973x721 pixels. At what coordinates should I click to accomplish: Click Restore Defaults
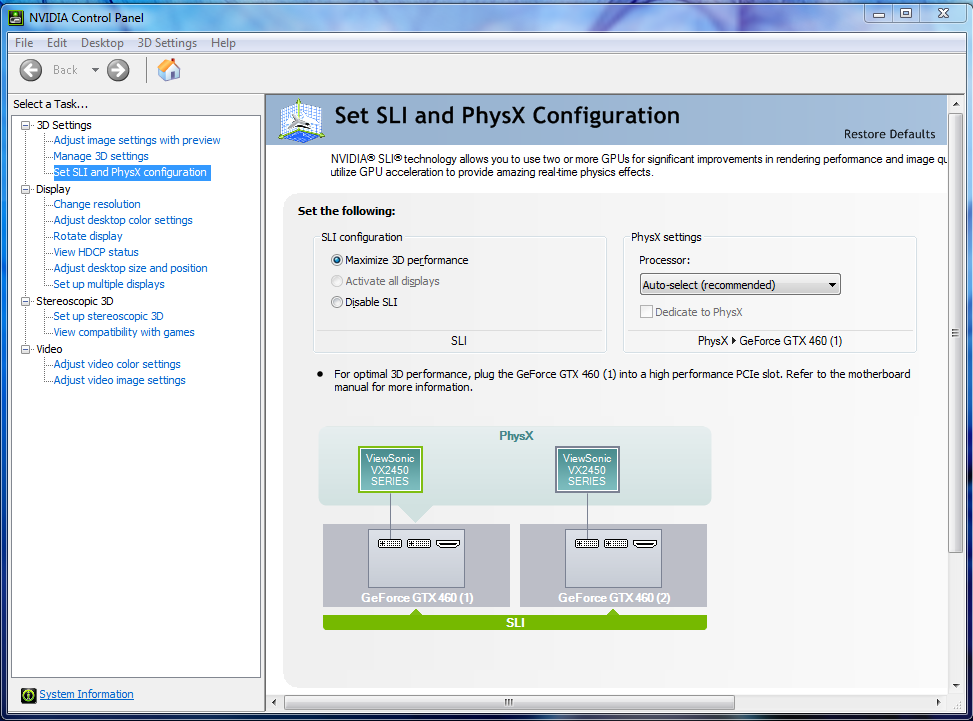(x=889, y=134)
